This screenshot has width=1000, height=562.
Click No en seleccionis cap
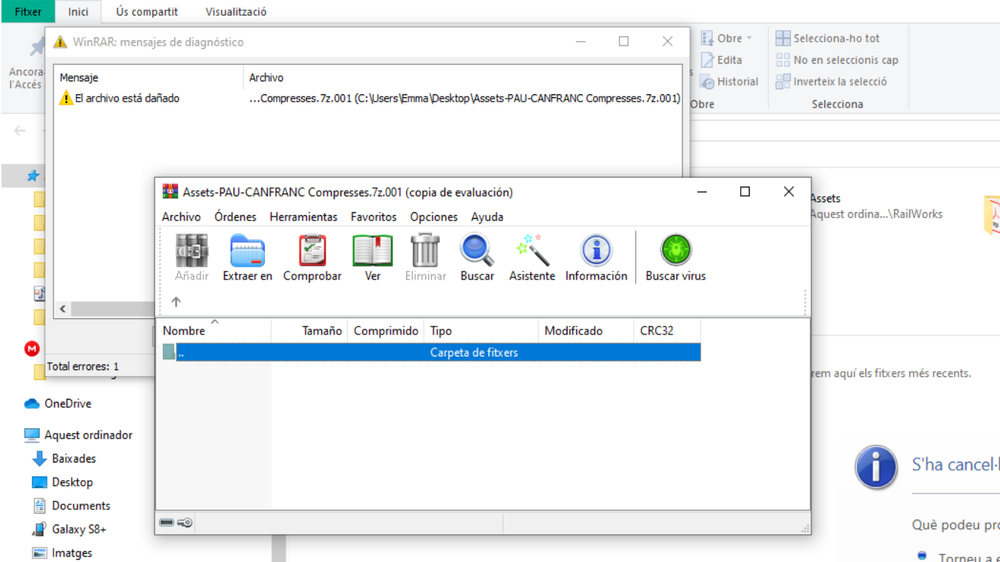pyautogui.click(x=837, y=60)
